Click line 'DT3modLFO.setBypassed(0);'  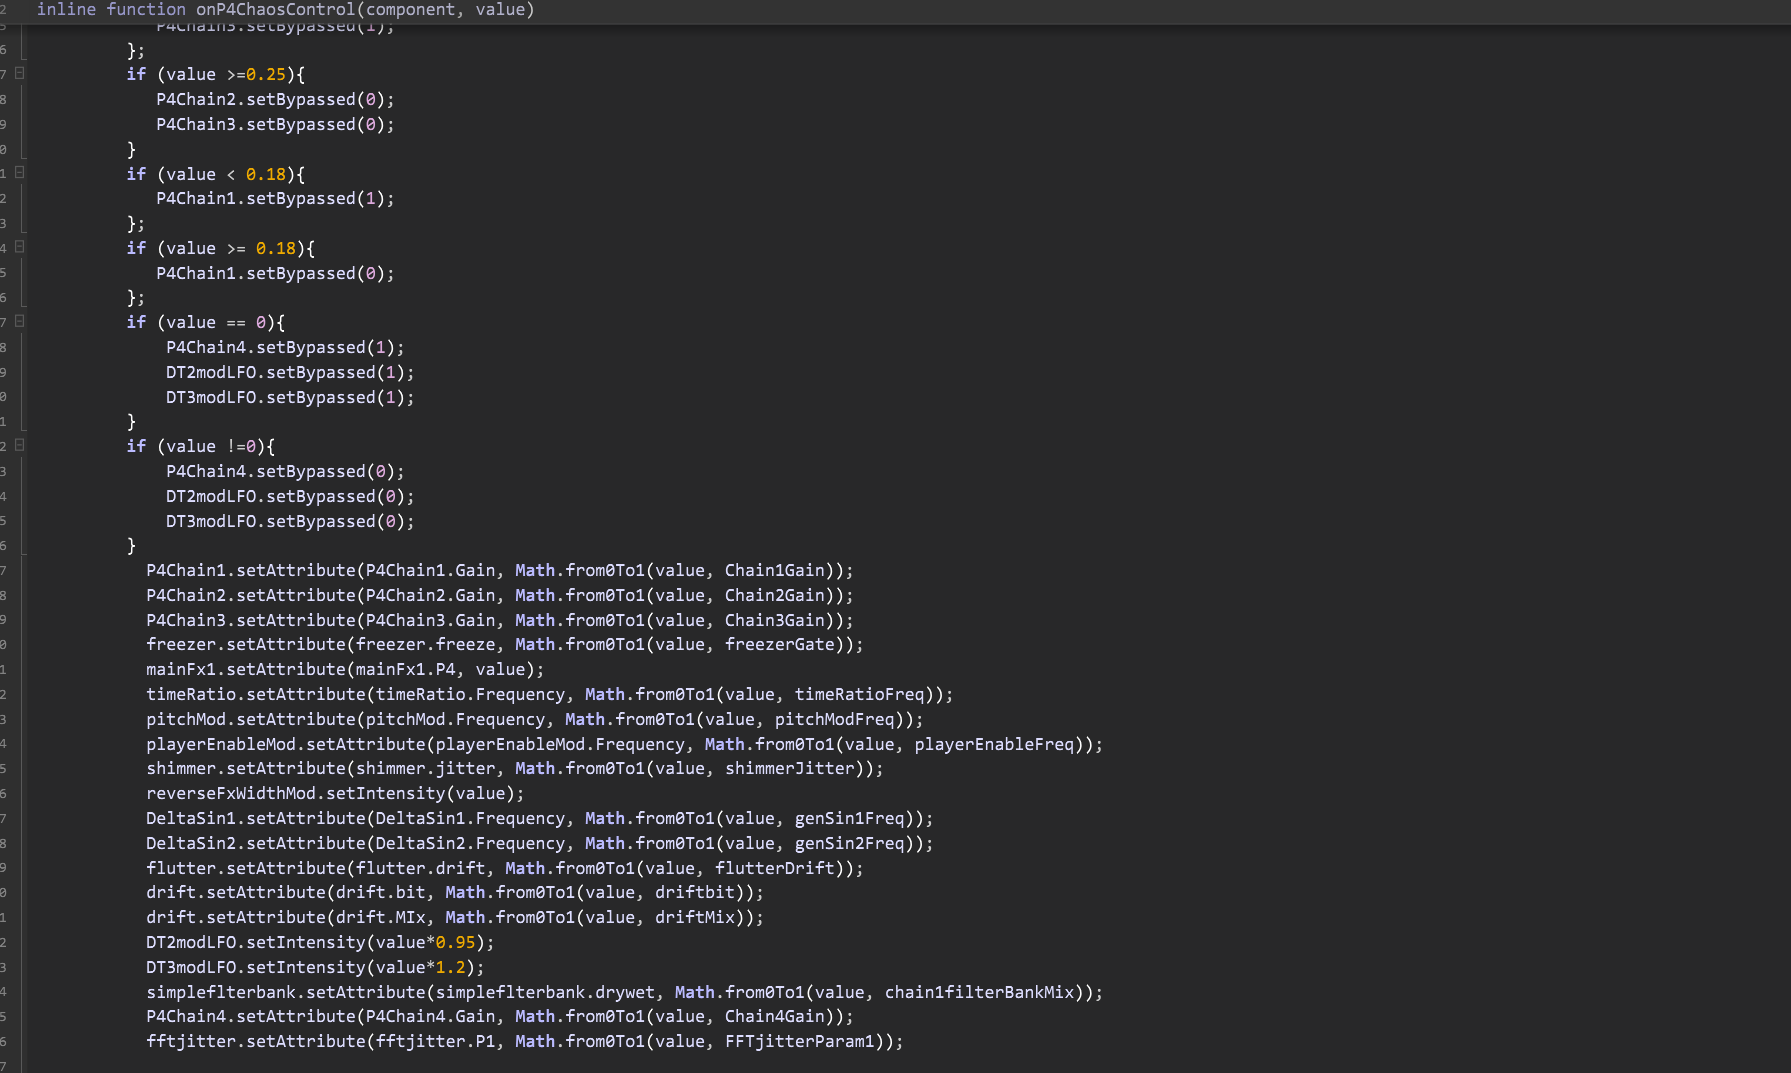(290, 521)
